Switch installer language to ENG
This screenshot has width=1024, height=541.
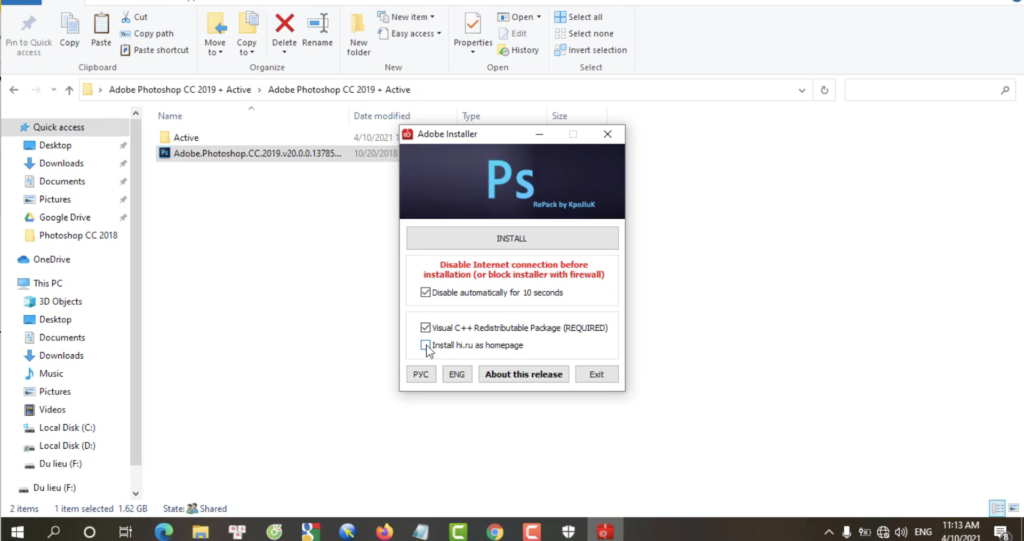pyautogui.click(x=456, y=374)
